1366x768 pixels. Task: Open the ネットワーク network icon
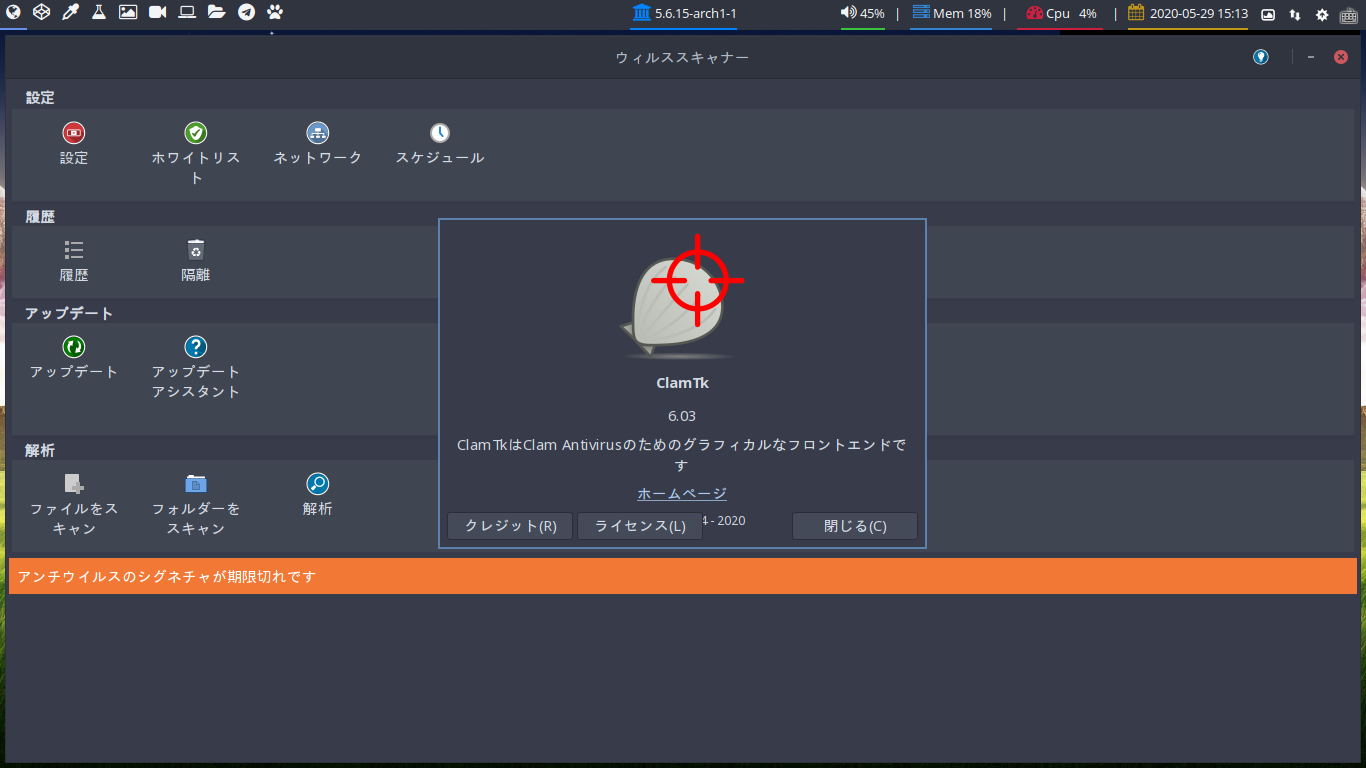pyautogui.click(x=318, y=133)
